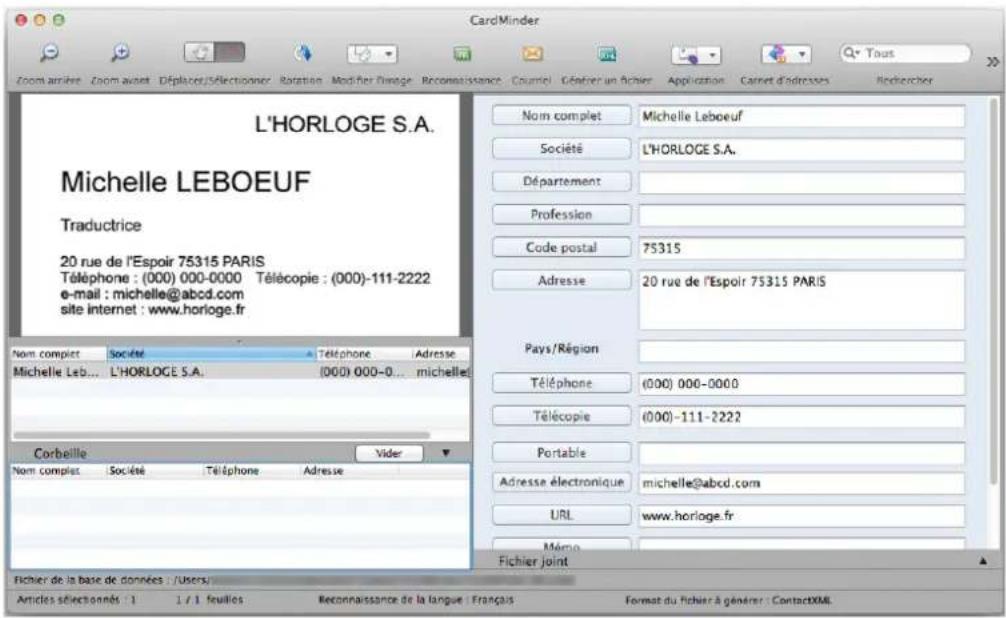Click the empty Portable input field
Screen dimensions: 1006x618
click(801, 454)
